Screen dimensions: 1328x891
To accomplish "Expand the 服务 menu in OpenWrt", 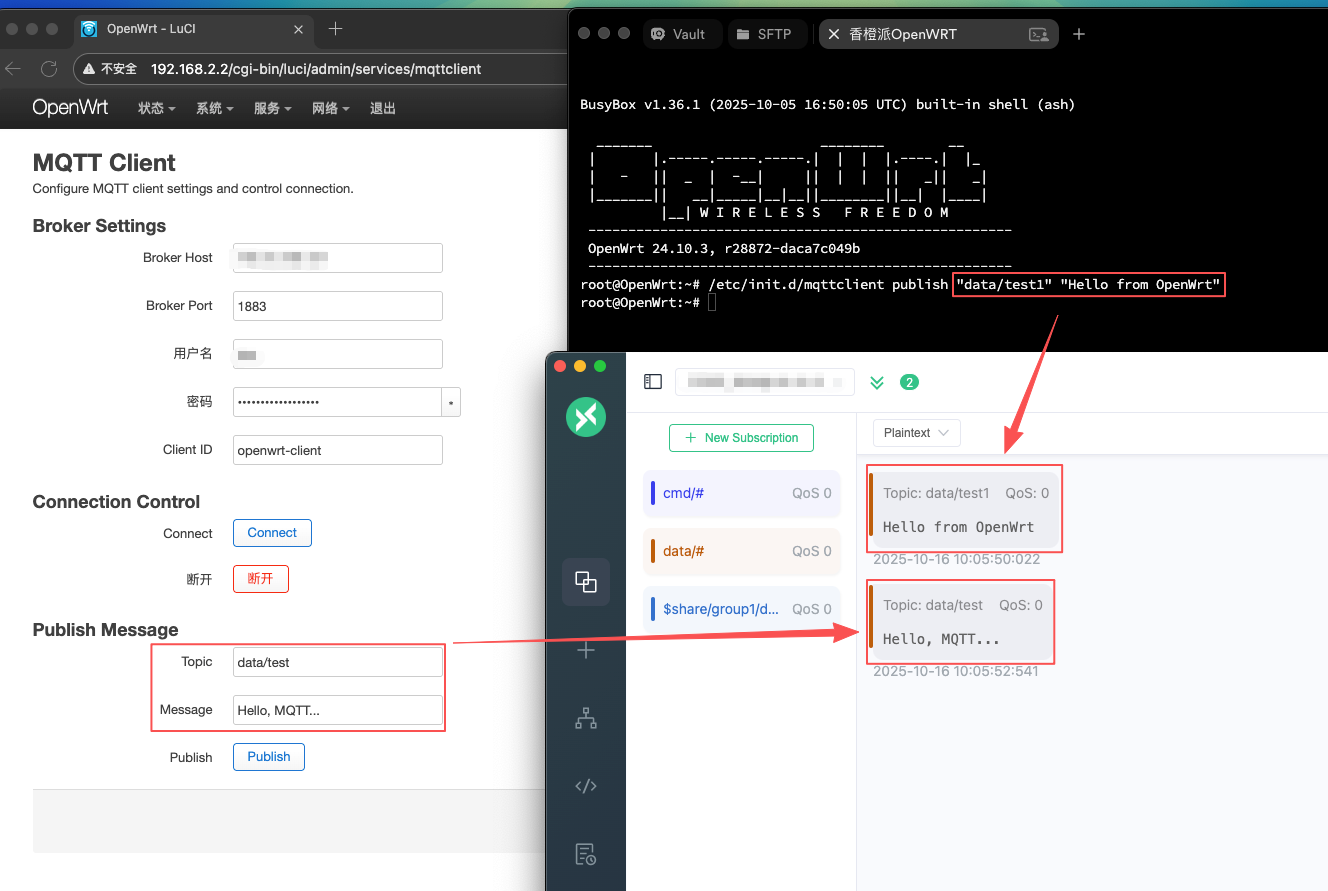I will coord(272,108).
